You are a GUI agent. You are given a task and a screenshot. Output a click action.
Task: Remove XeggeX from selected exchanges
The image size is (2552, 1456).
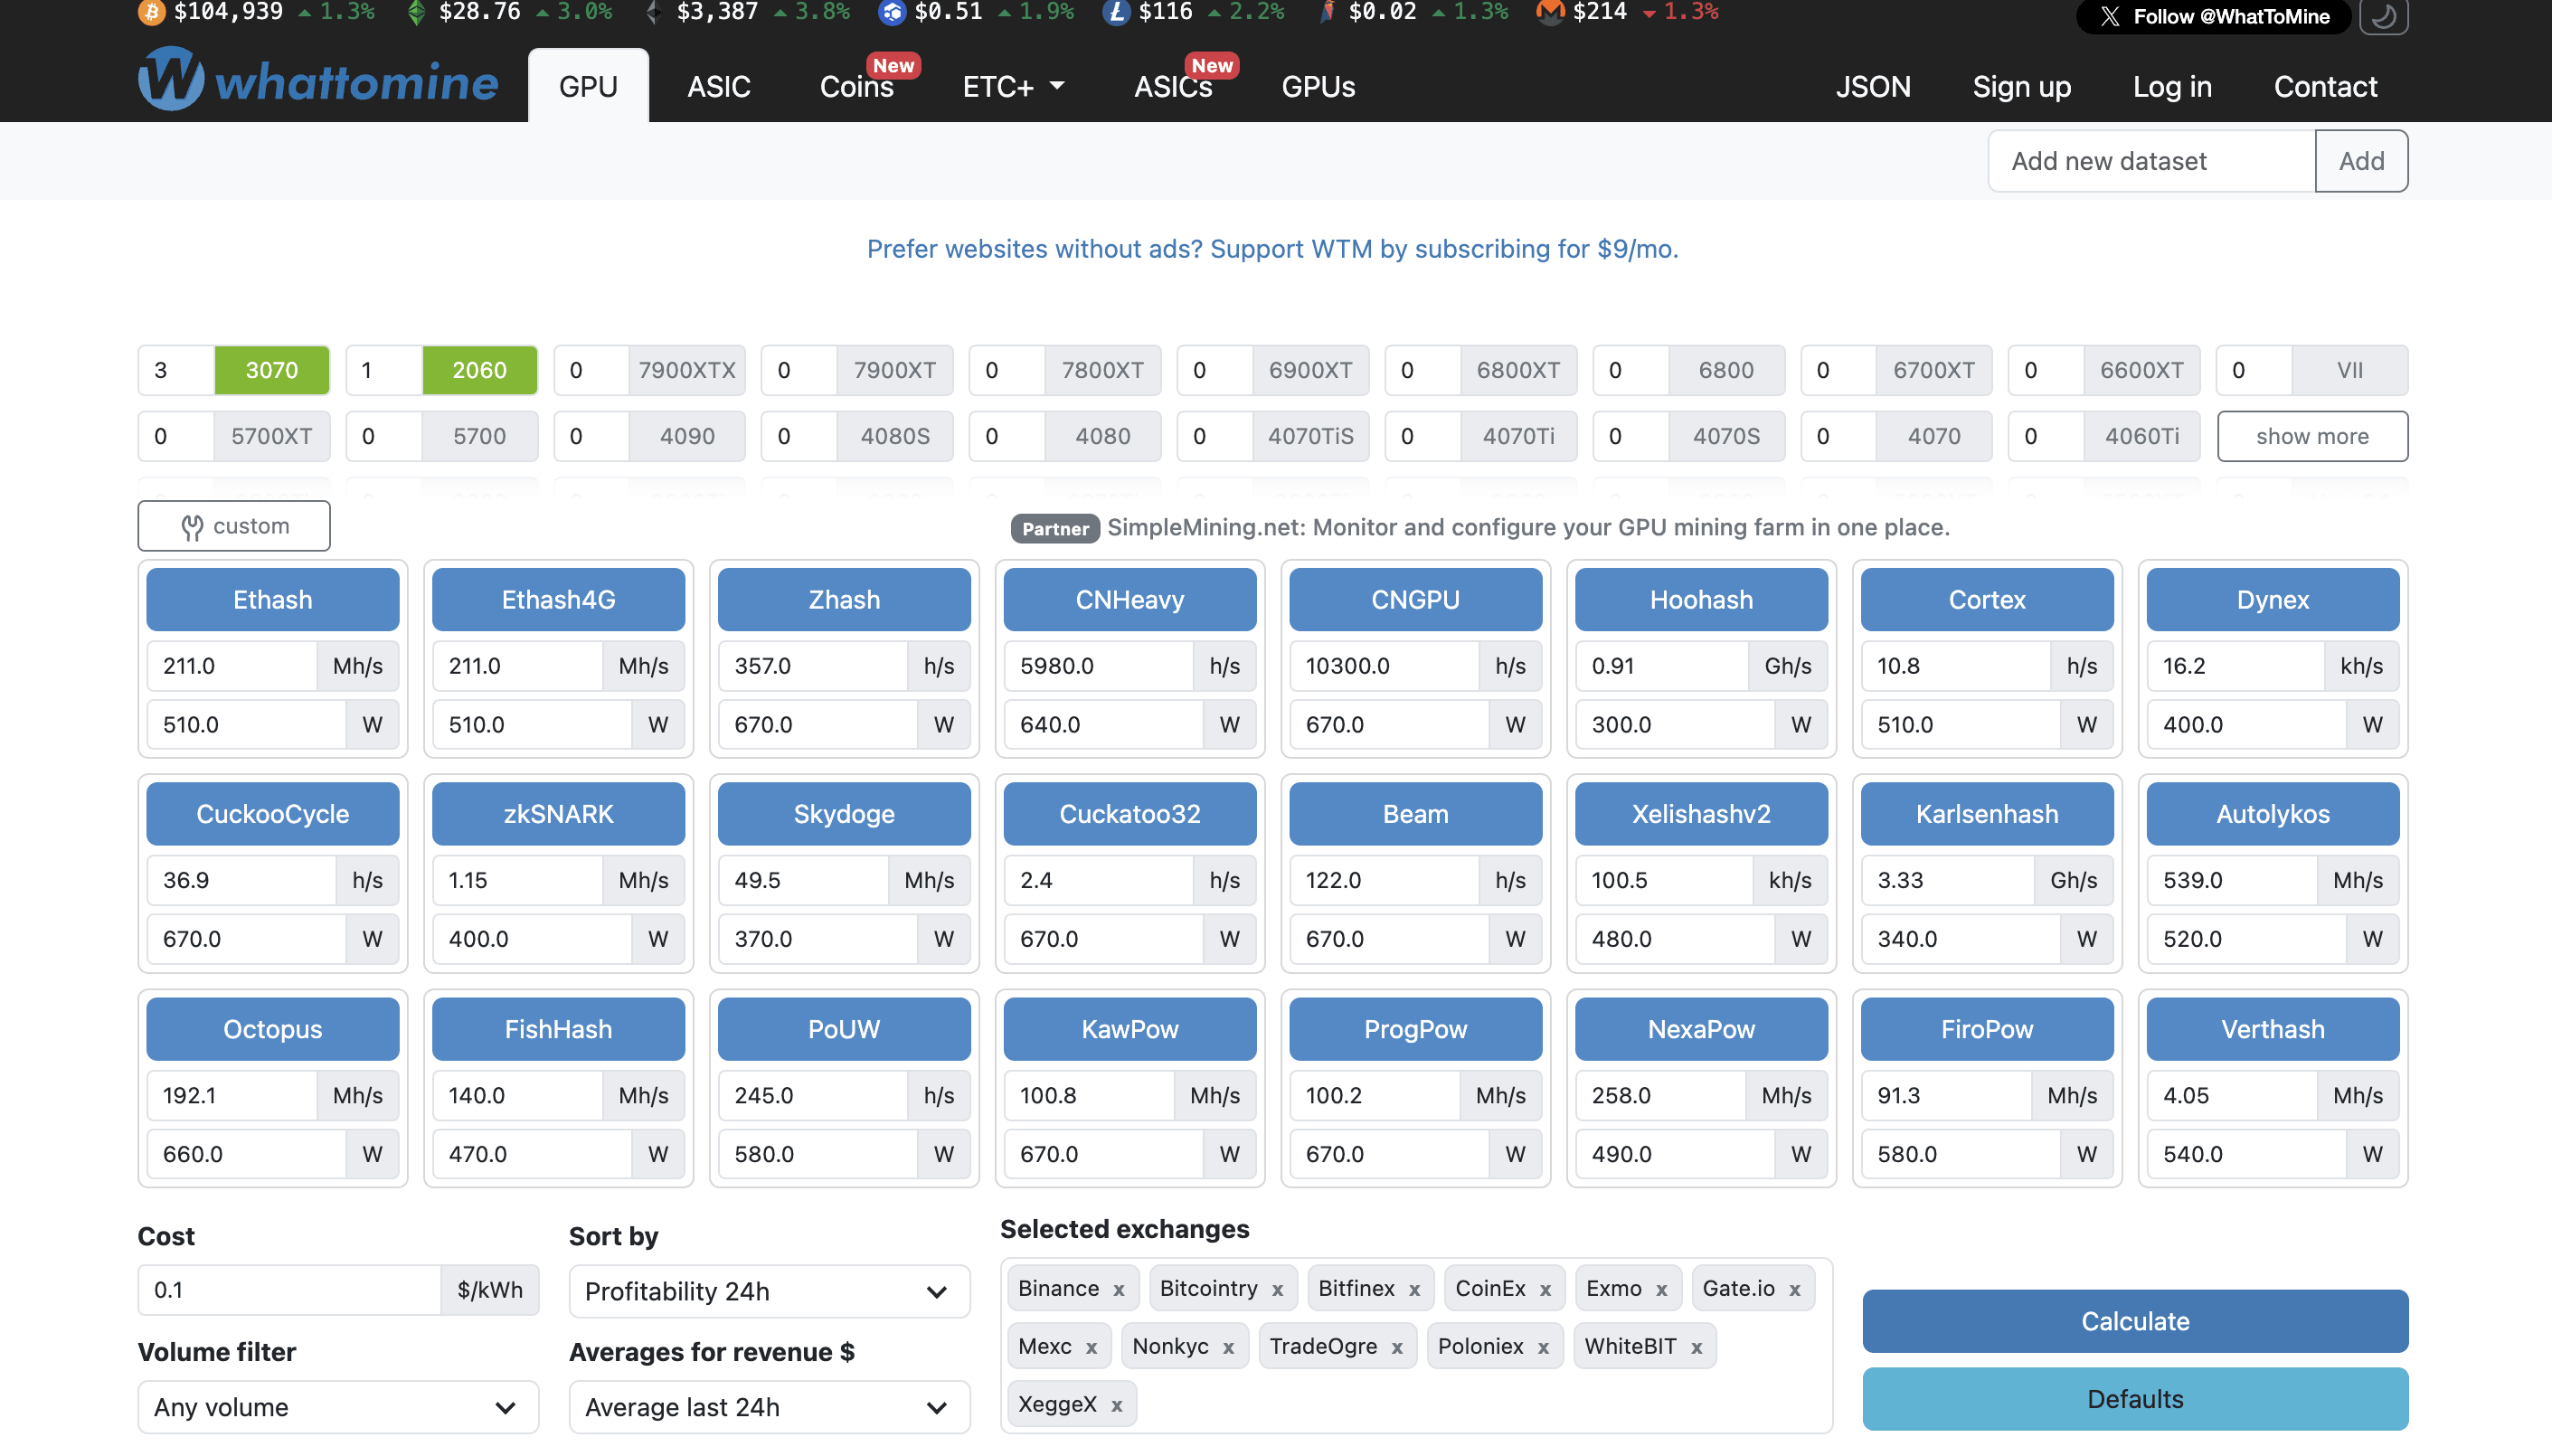tap(1116, 1406)
